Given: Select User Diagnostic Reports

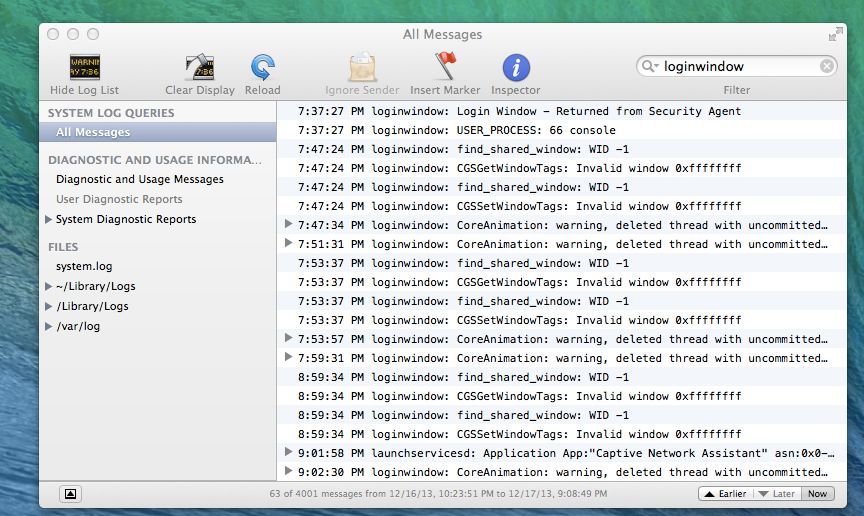Looking at the screenshot, I should coord(119,199).
